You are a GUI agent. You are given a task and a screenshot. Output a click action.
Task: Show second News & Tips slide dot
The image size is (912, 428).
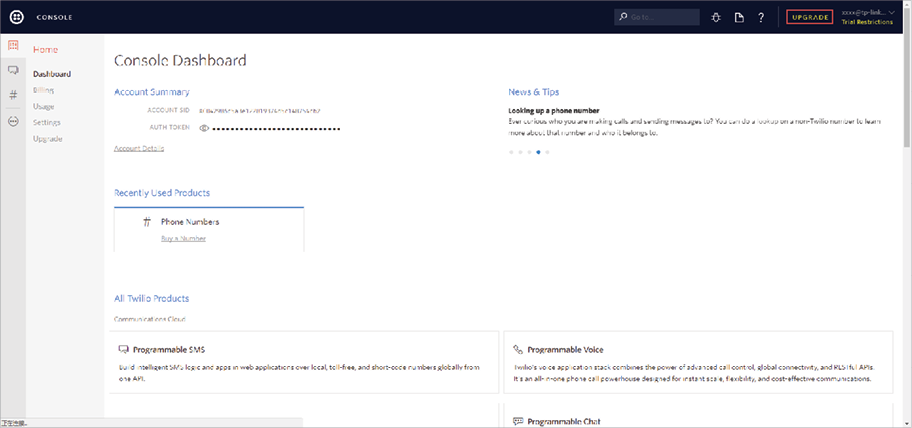pyautogui.click(x=520, y=152)
